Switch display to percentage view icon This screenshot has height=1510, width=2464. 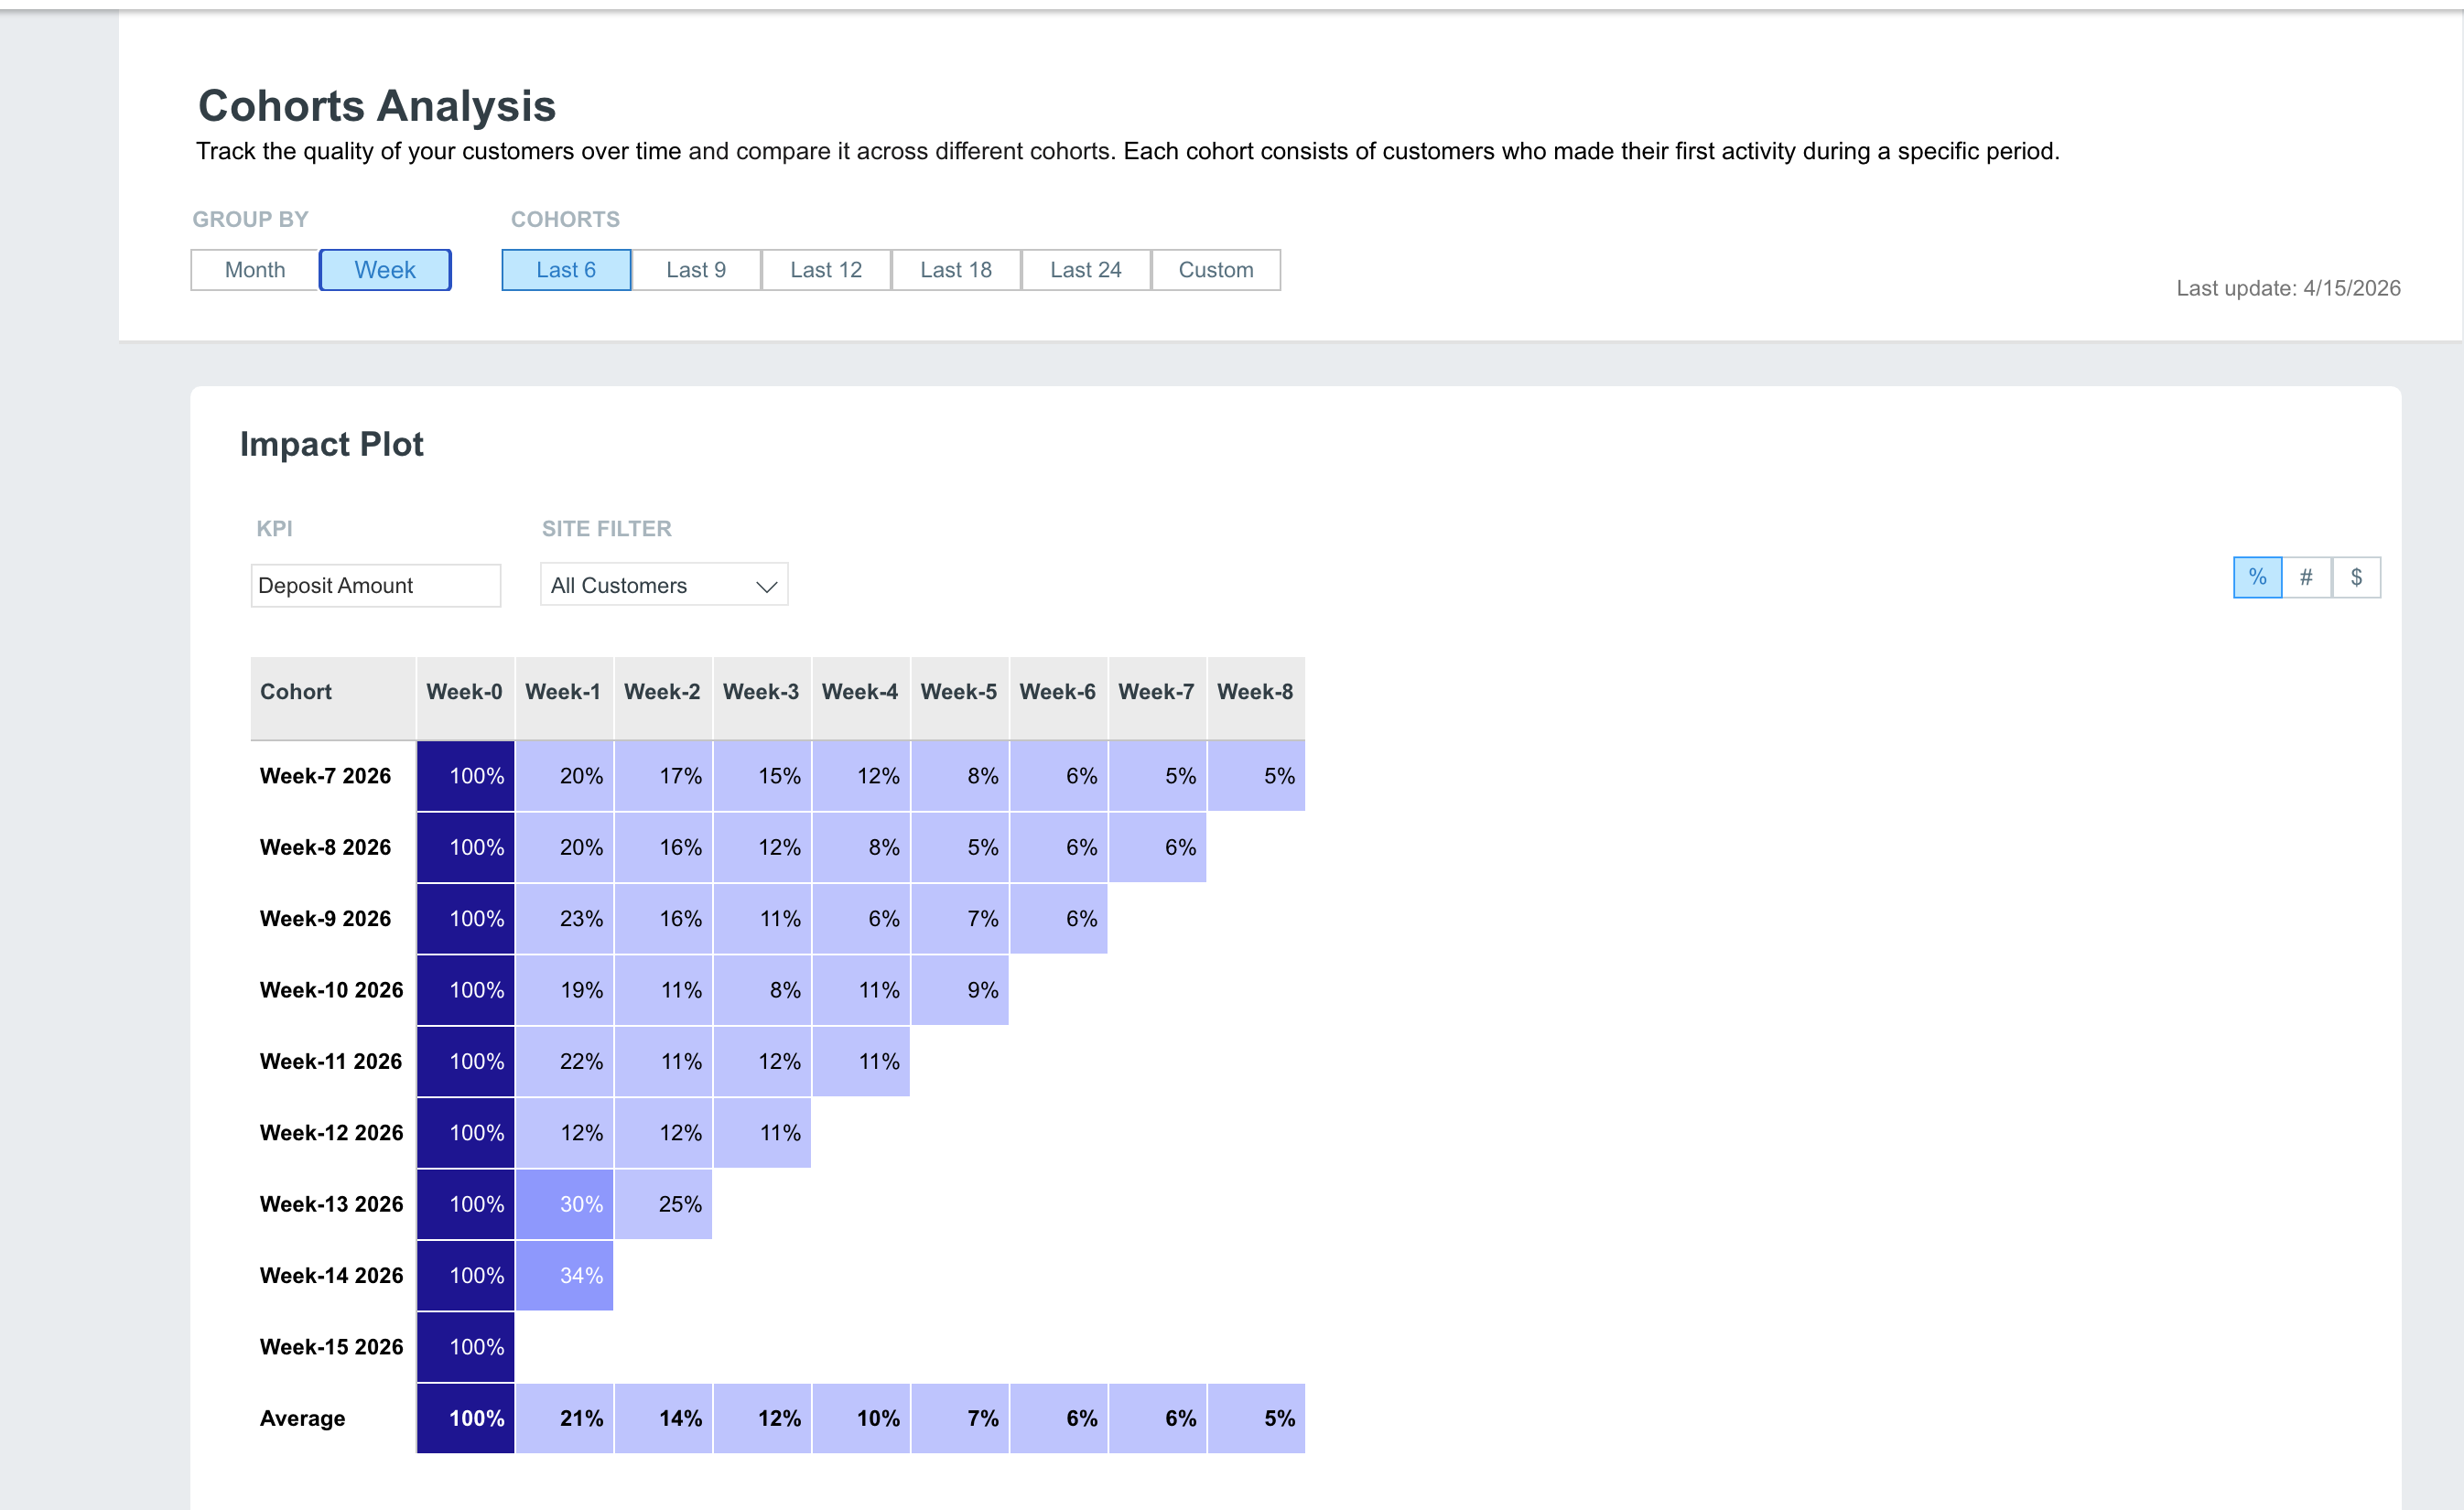point(2257,577)
